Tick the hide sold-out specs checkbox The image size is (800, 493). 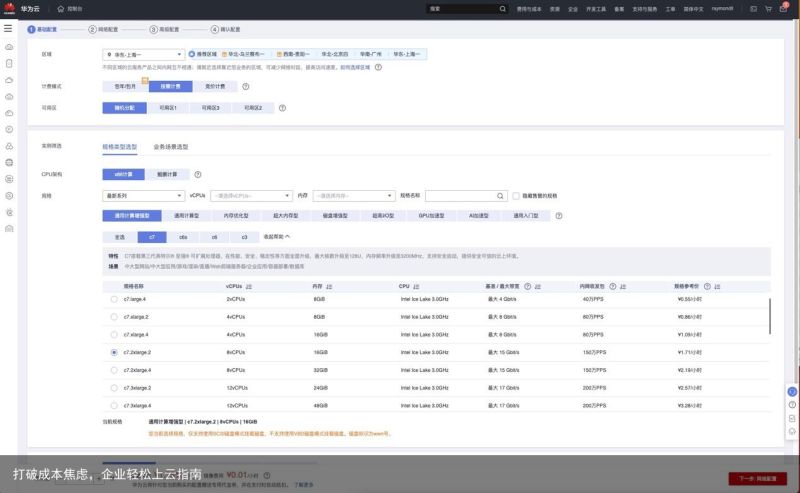516,196
